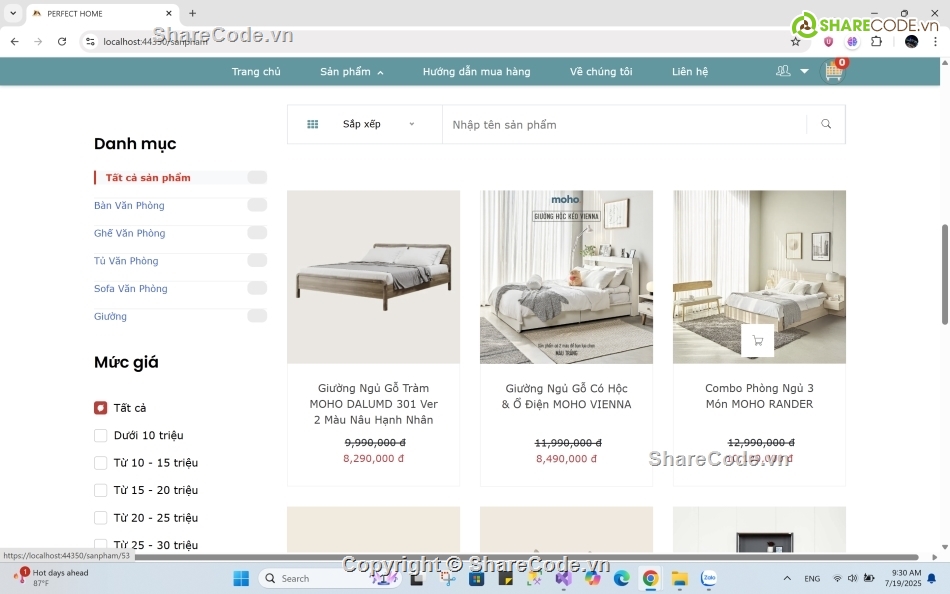This screenshot has width=950, height=594.
Task: Open the notification bell in system tray
Action: [932, 578]
